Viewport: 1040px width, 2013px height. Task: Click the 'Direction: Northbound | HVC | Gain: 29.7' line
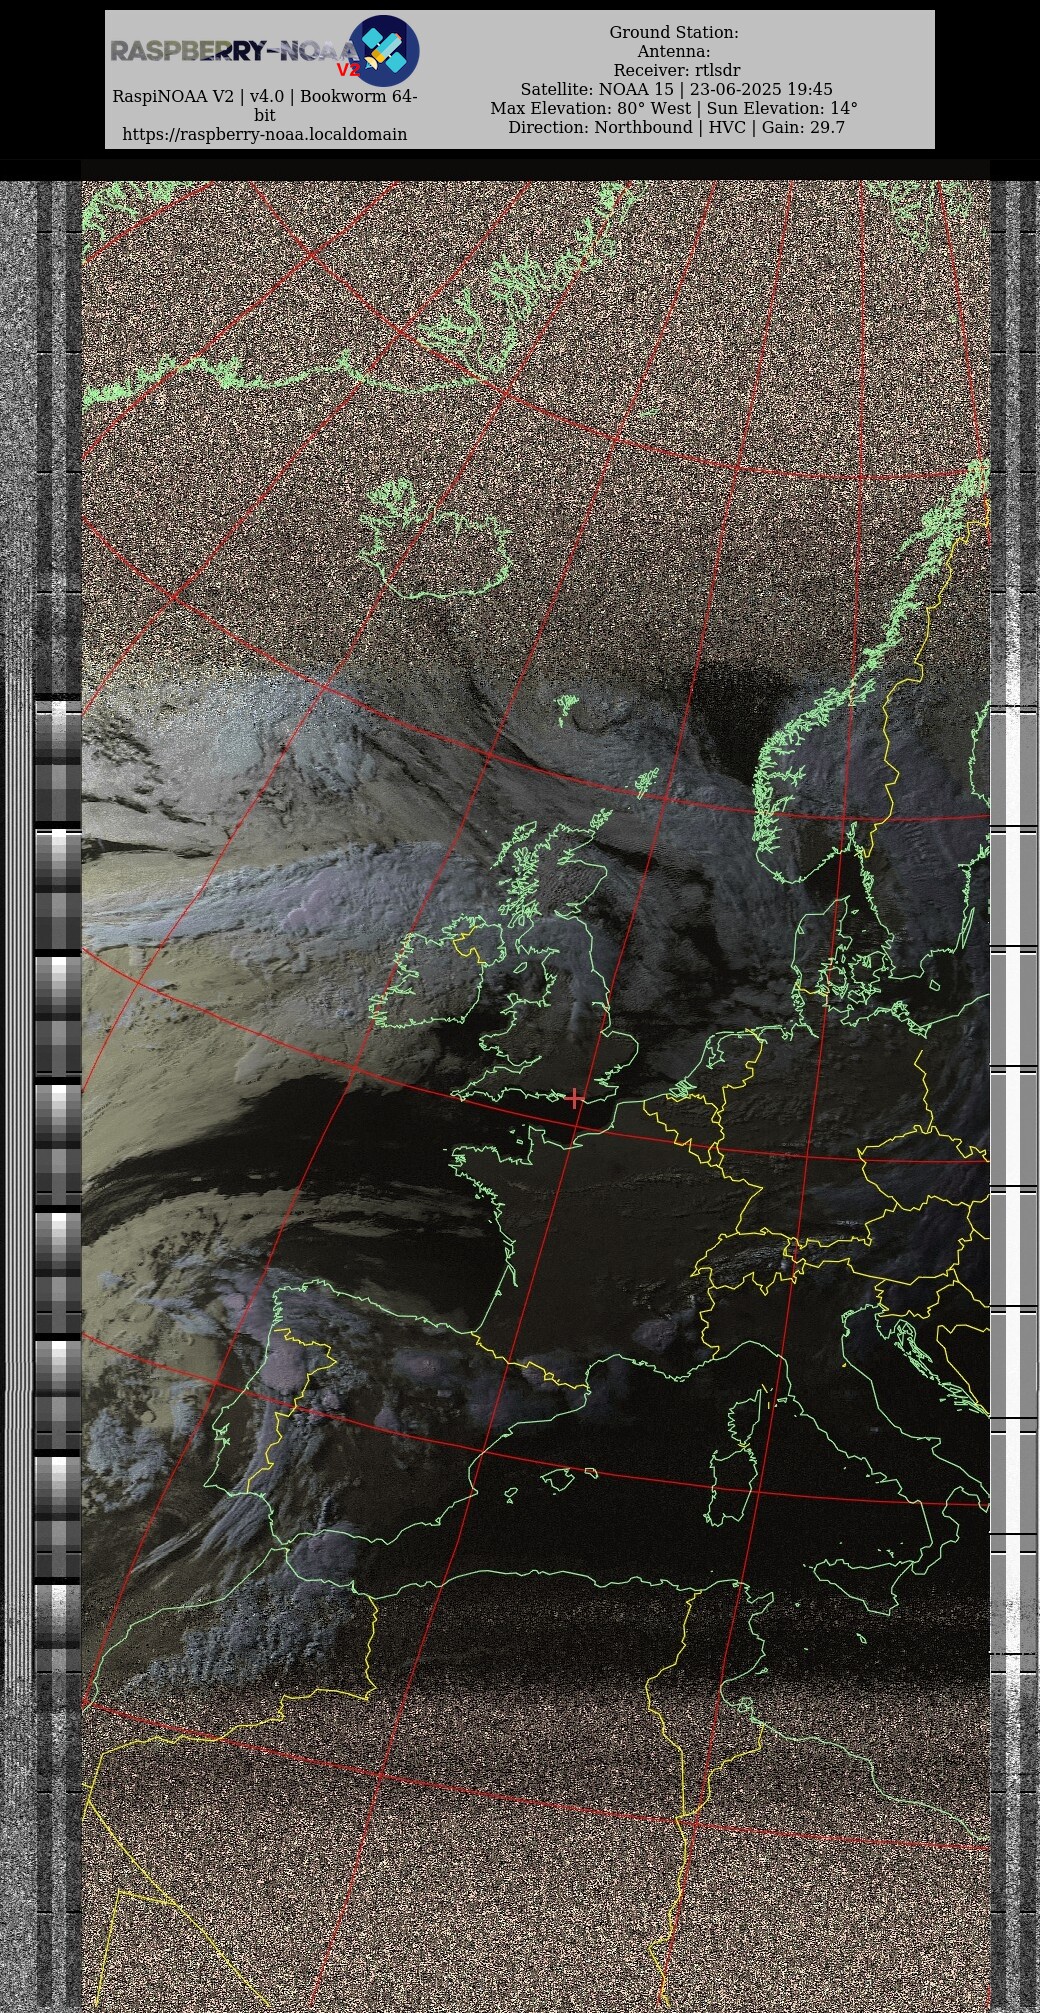pyautogui.click(x=676, y=128)
